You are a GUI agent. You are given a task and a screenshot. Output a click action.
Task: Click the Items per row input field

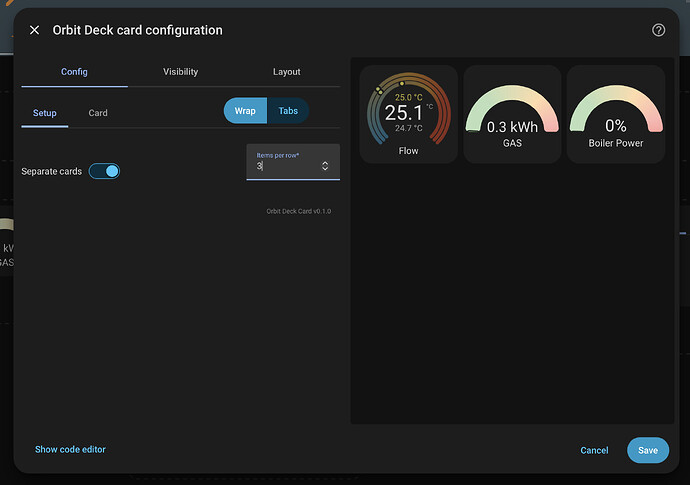point(293,162)
